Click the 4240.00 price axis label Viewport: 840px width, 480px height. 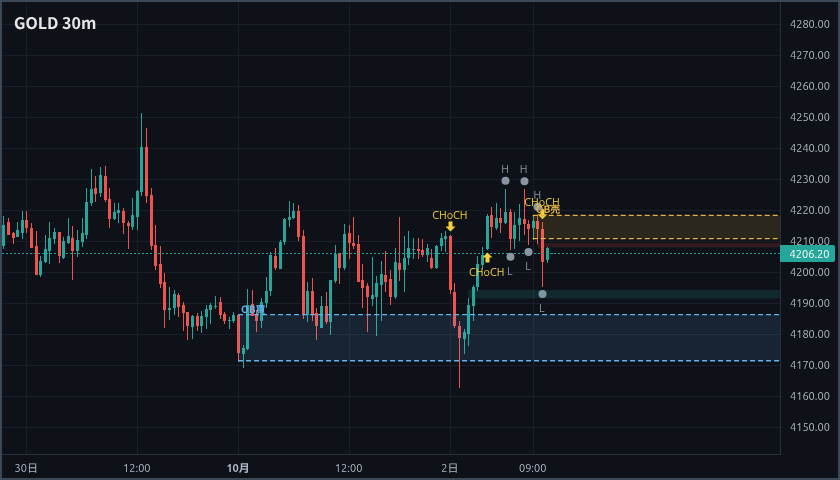click(x=809, y=148)
